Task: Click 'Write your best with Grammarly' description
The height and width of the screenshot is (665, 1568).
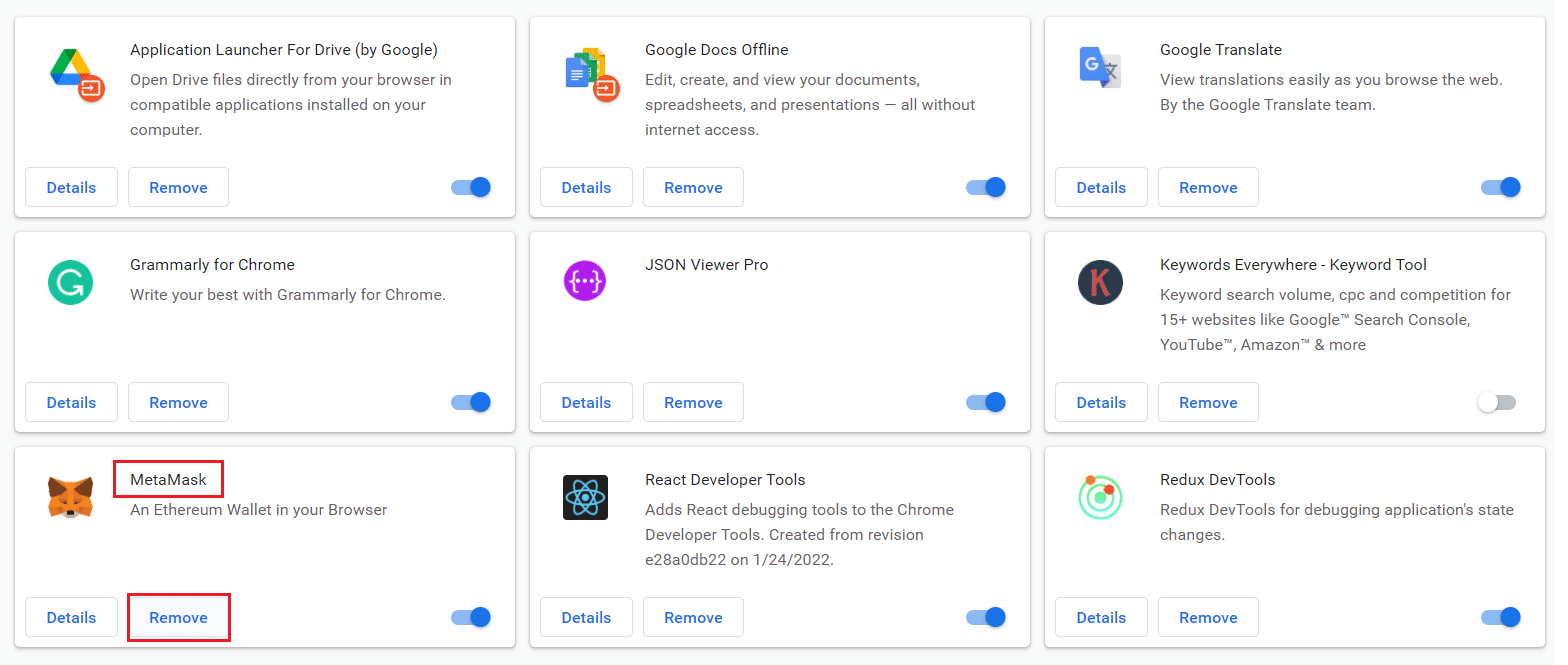Action: pyautogui.click(x=288, y=294)
